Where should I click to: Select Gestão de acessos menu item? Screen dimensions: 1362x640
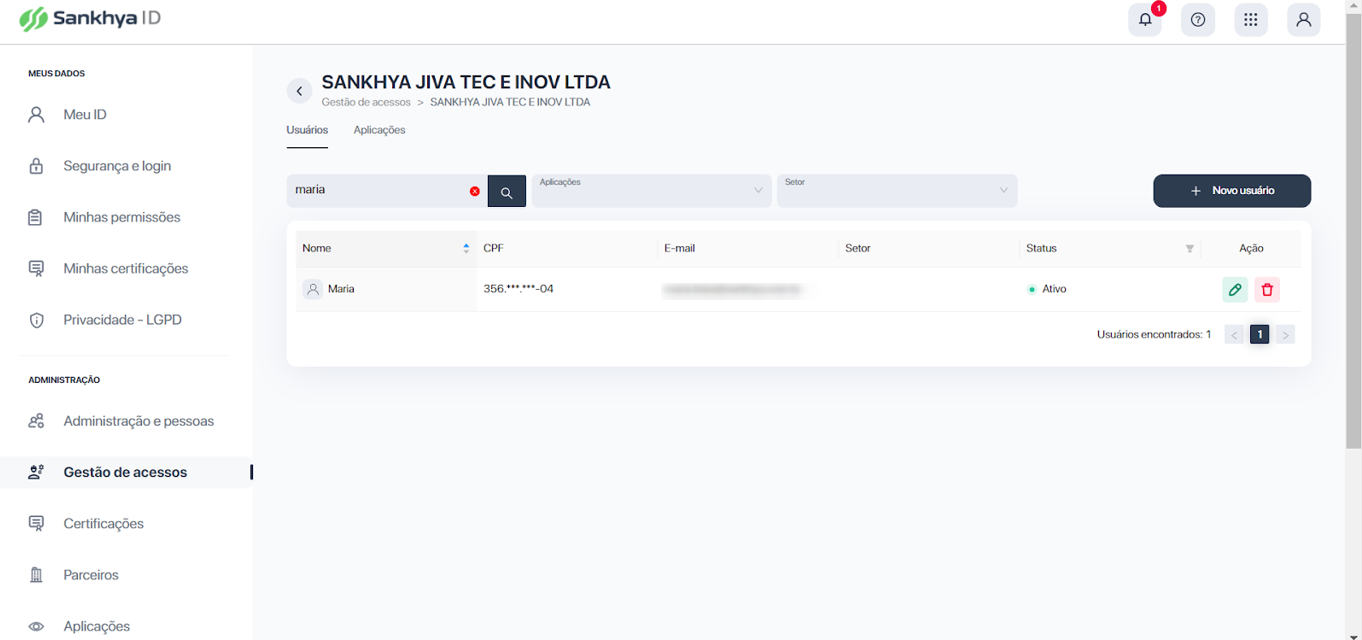point(126,472)
